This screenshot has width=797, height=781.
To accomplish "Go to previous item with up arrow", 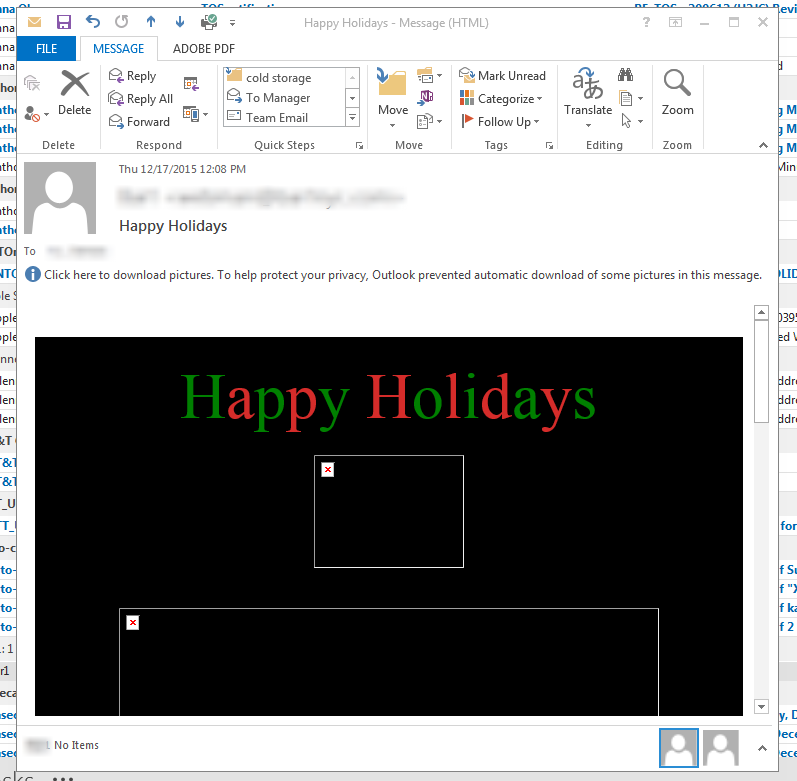I will [x=151, y=21].
